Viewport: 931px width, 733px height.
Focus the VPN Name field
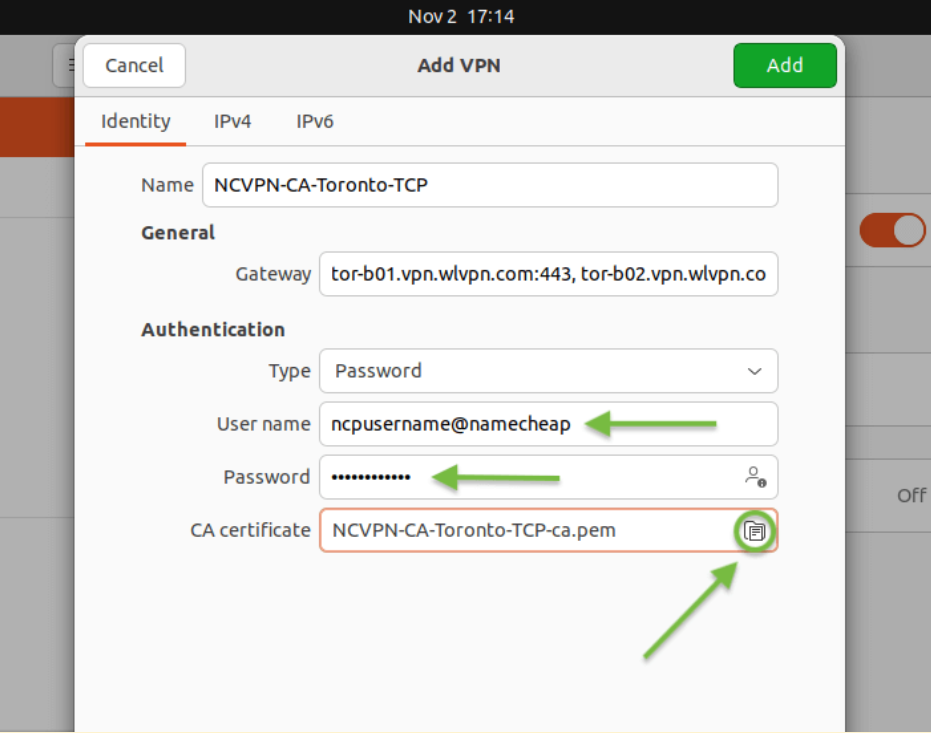490,185
